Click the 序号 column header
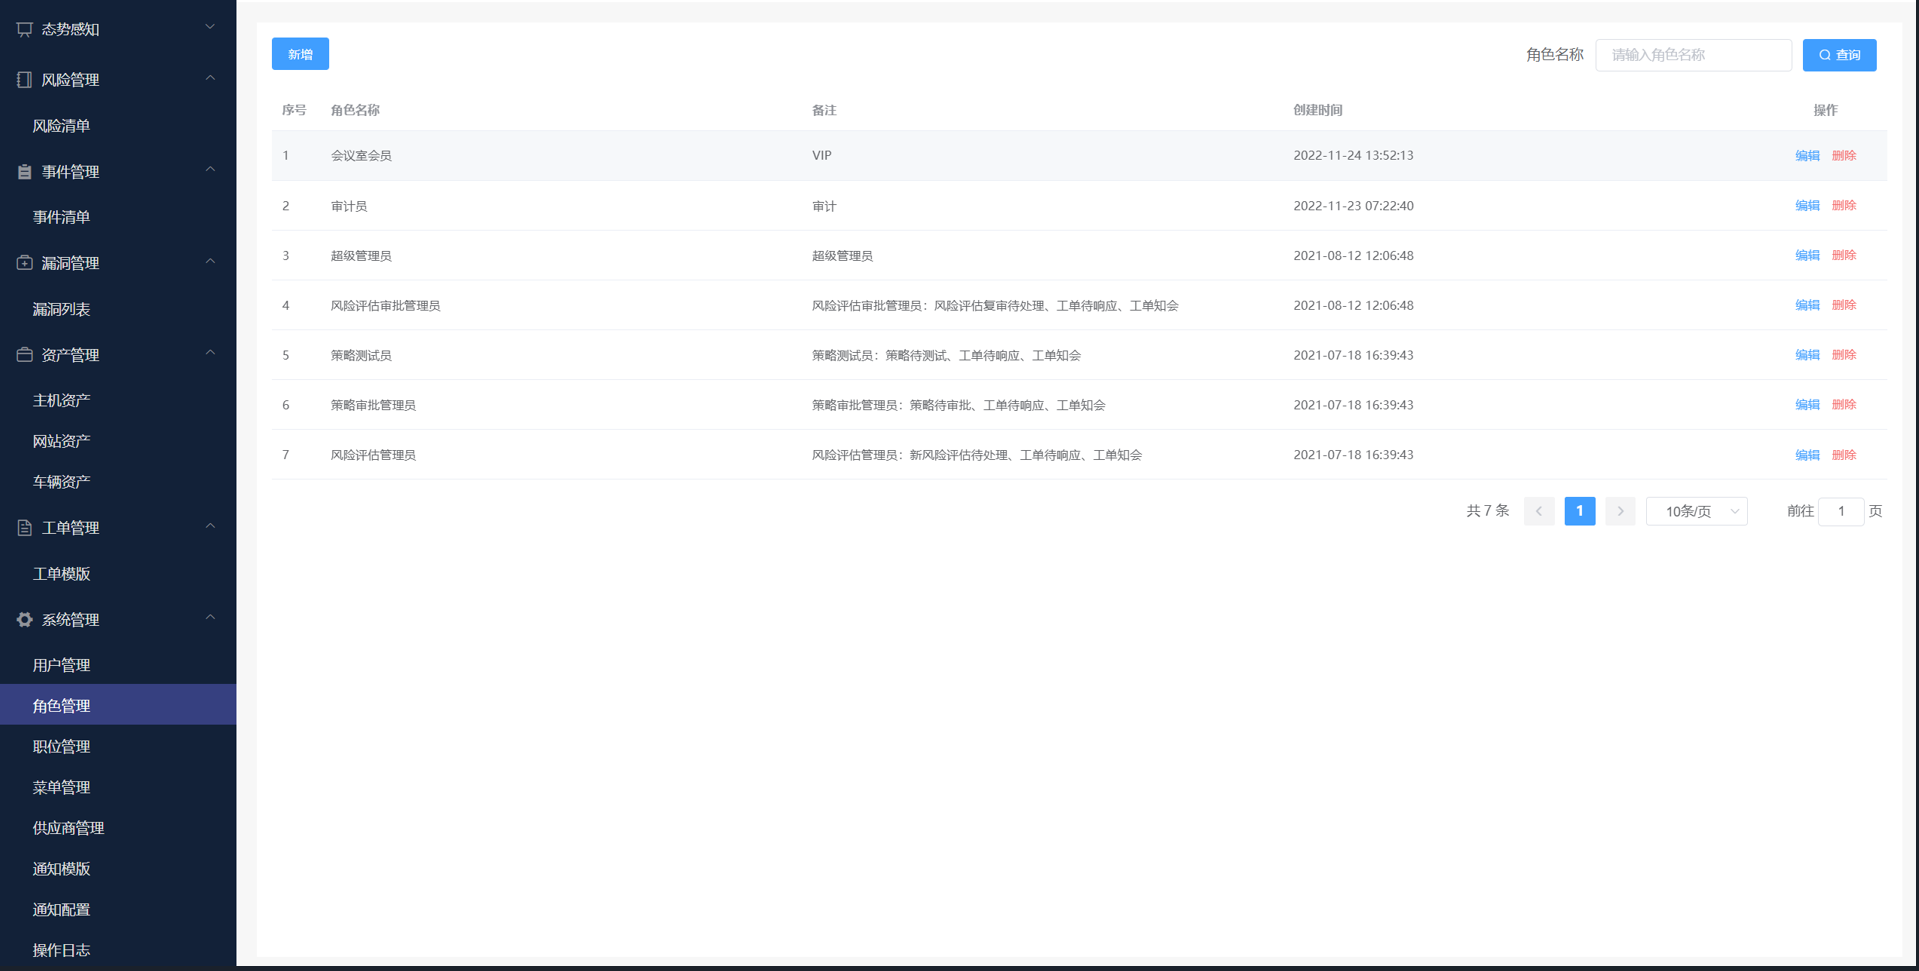1919x971 pixels. coord(294,110)
